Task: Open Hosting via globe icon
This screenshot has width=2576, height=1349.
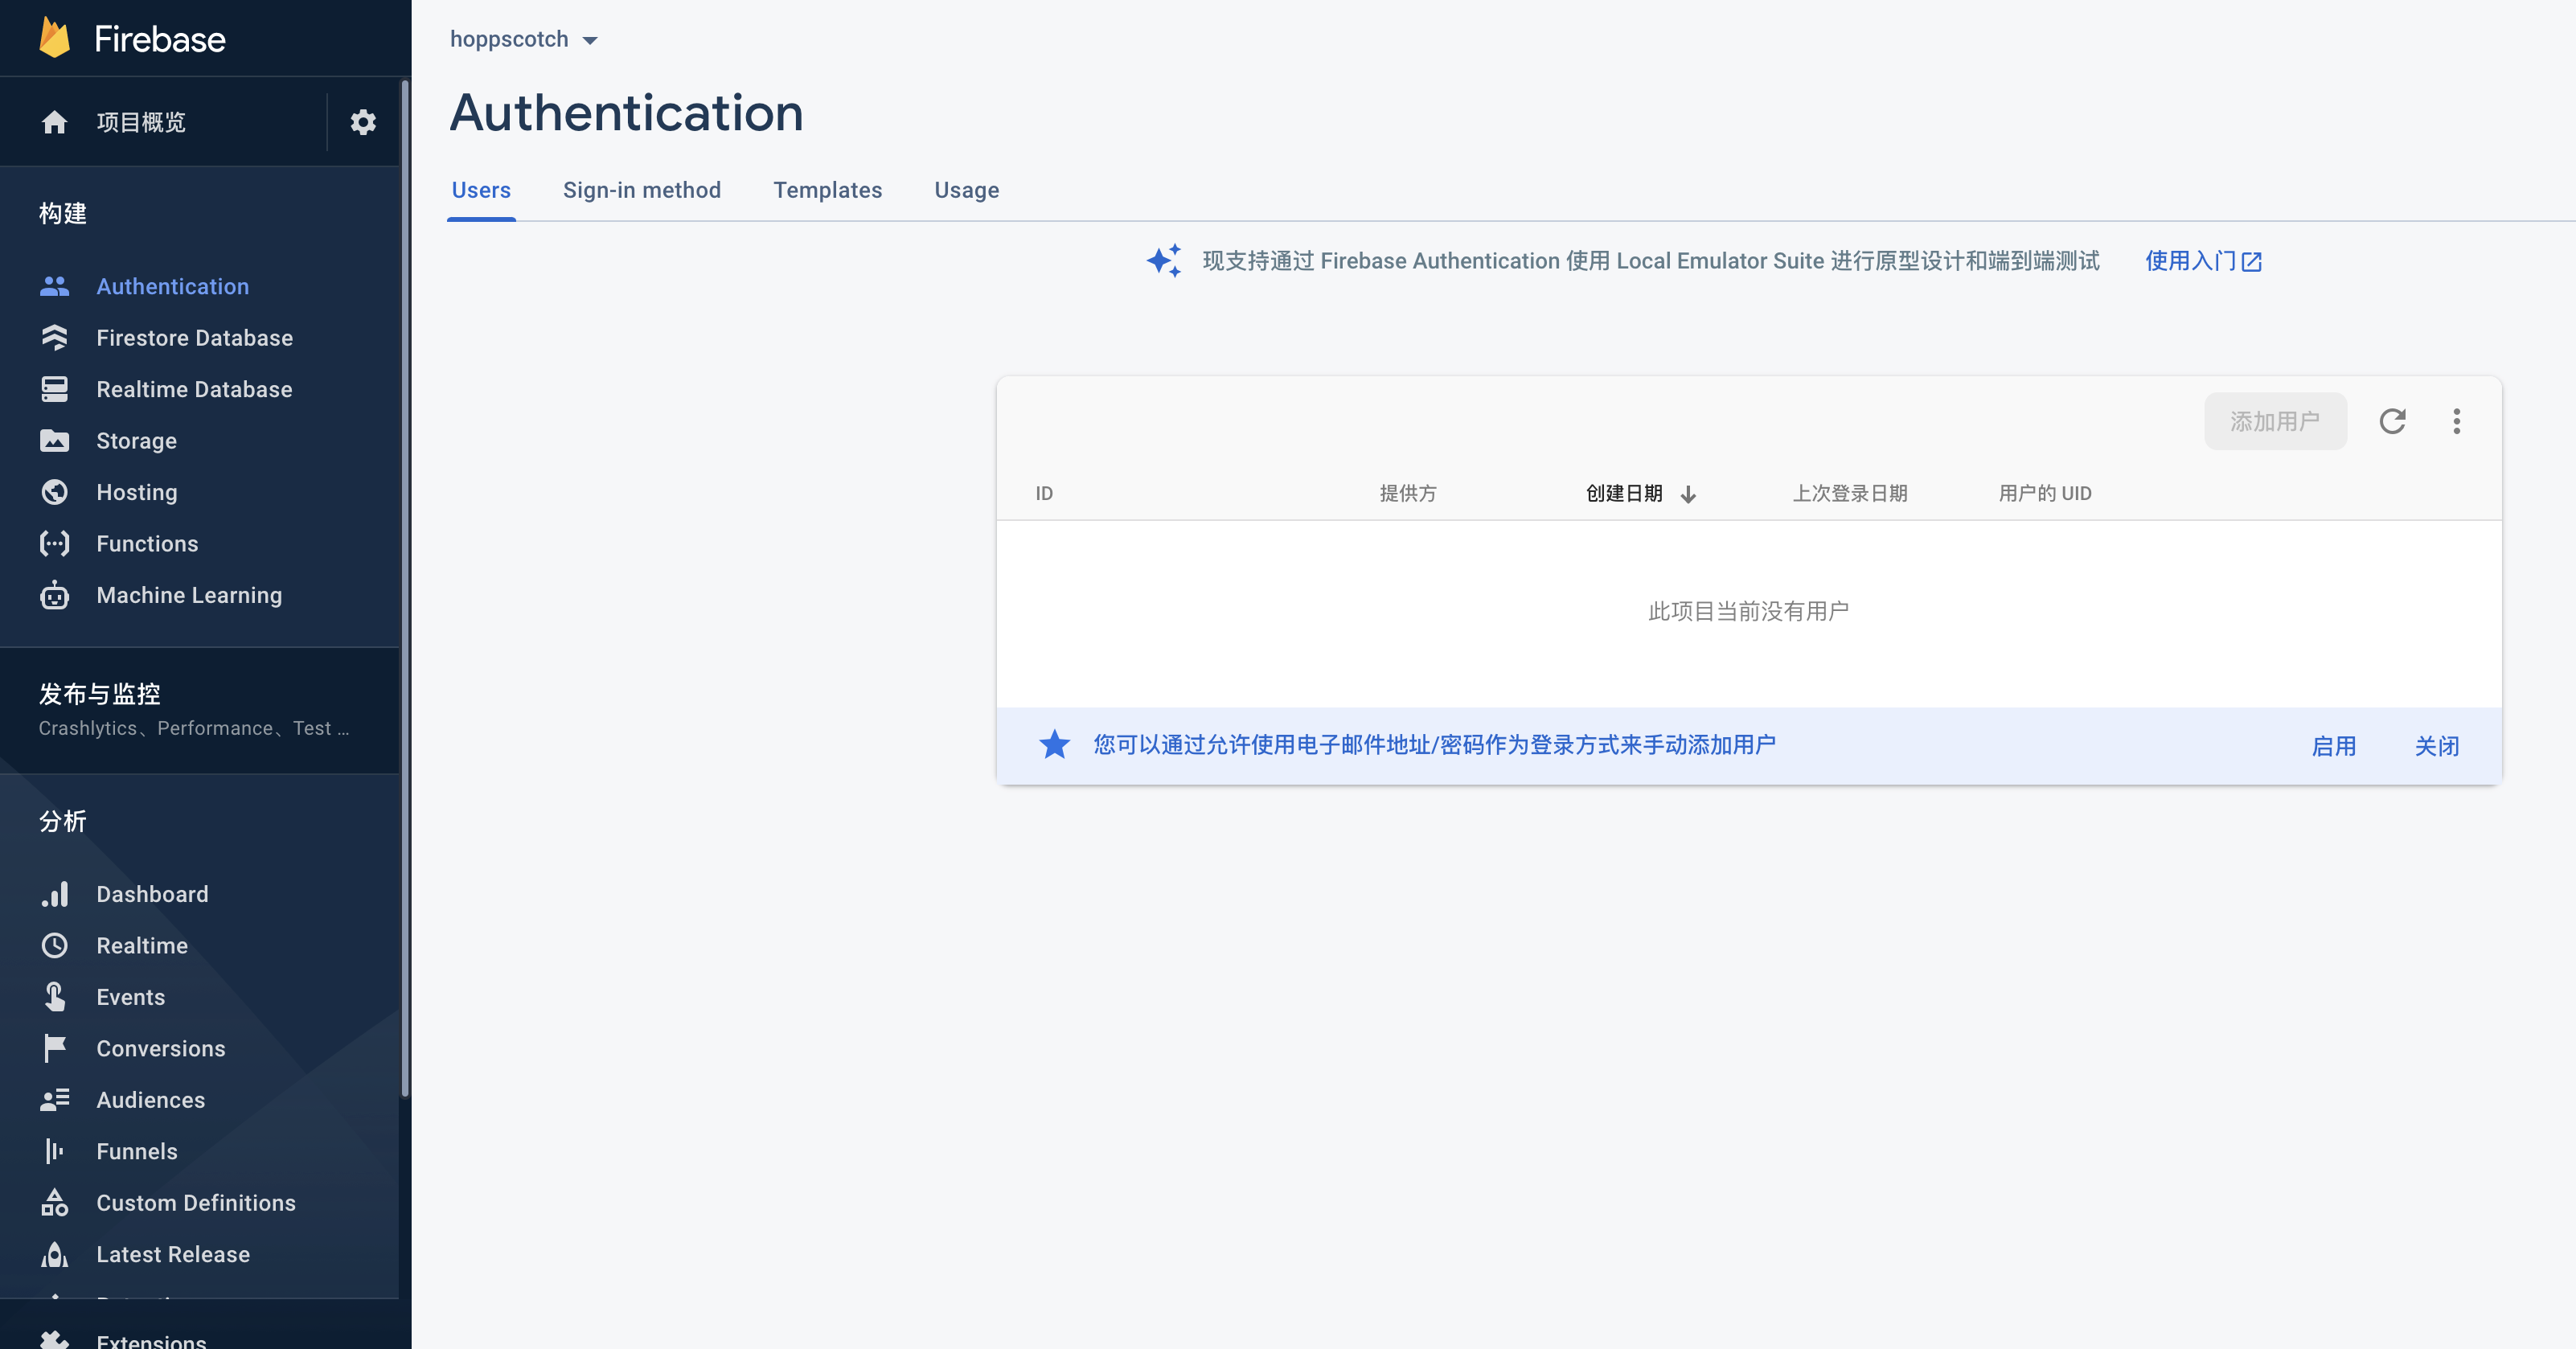Action: pos(55,492)
